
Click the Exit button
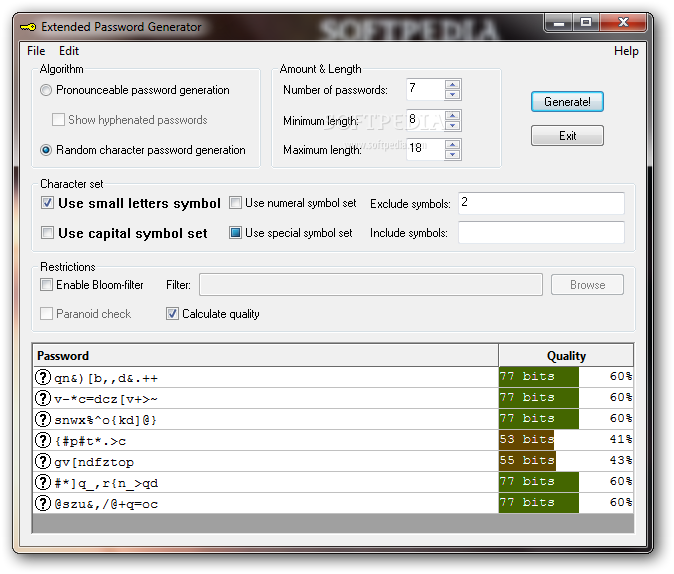567,136
